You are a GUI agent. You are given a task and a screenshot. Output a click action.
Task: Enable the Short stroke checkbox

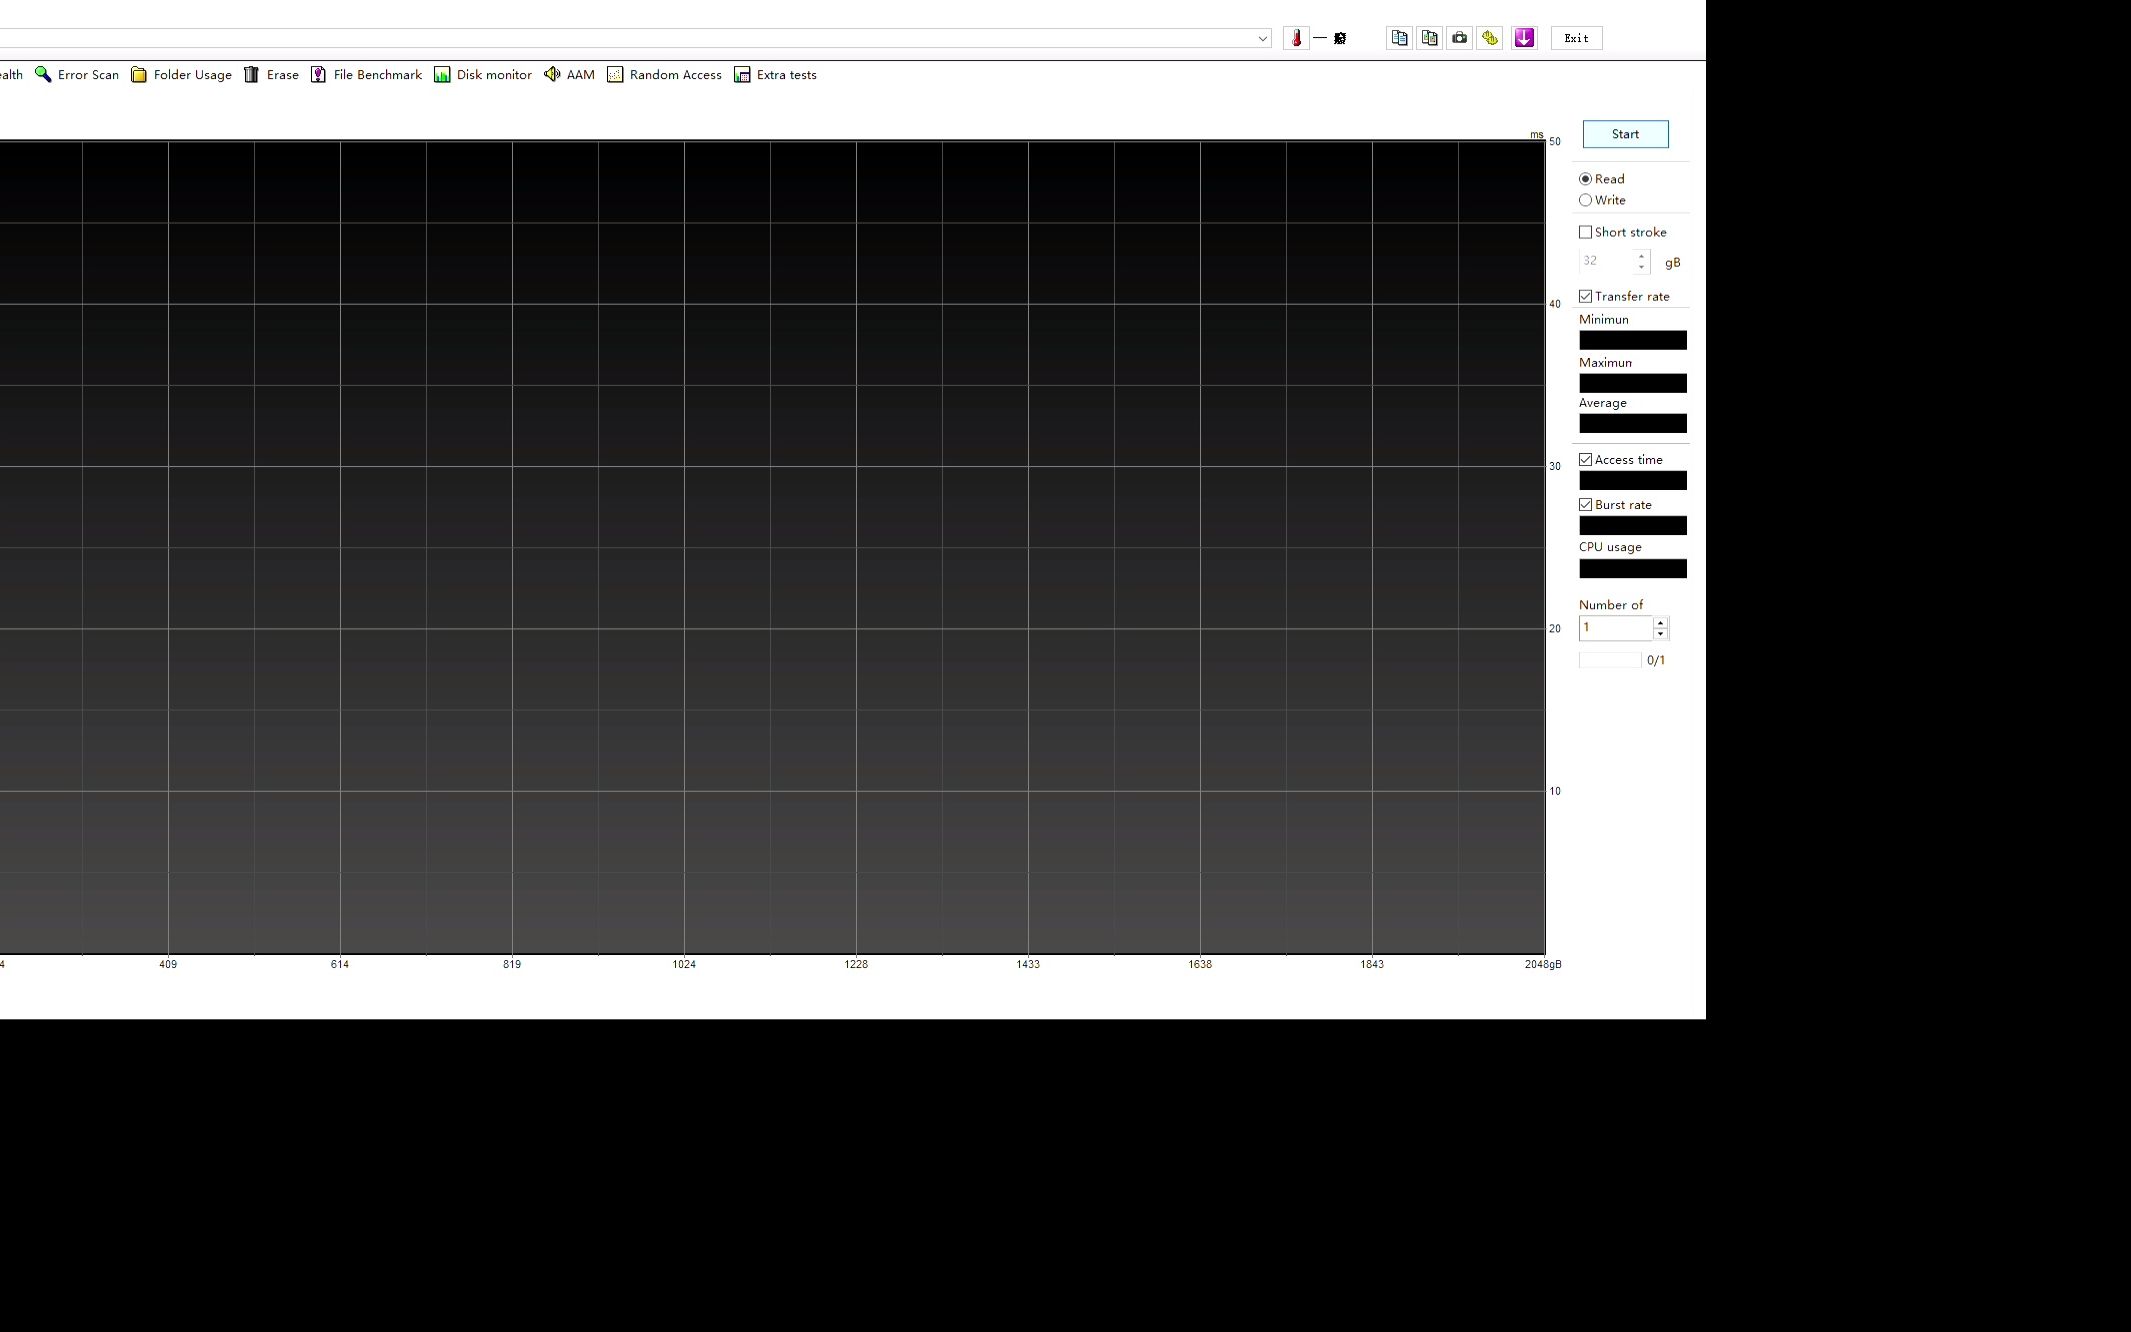tap(1585, 232)
